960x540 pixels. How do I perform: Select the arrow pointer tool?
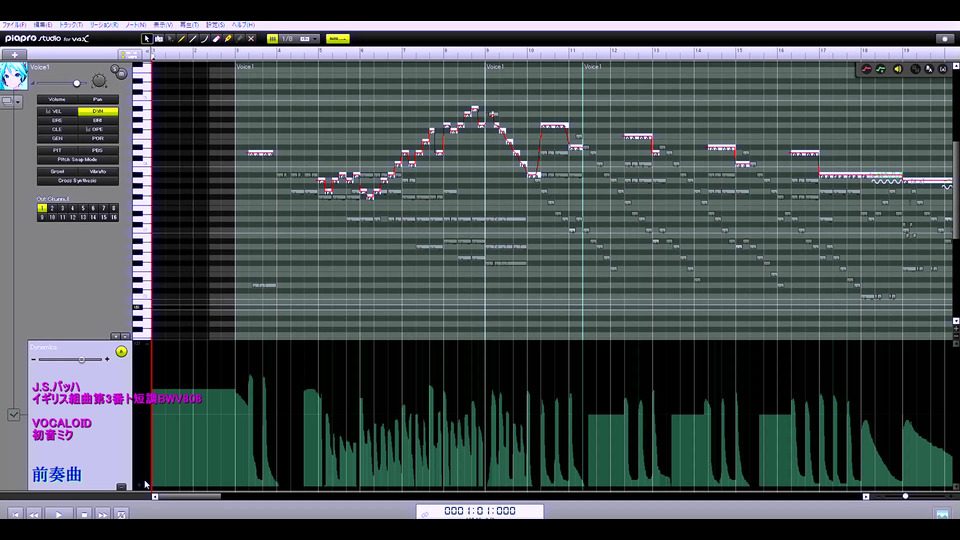click(x=147, y=39)
